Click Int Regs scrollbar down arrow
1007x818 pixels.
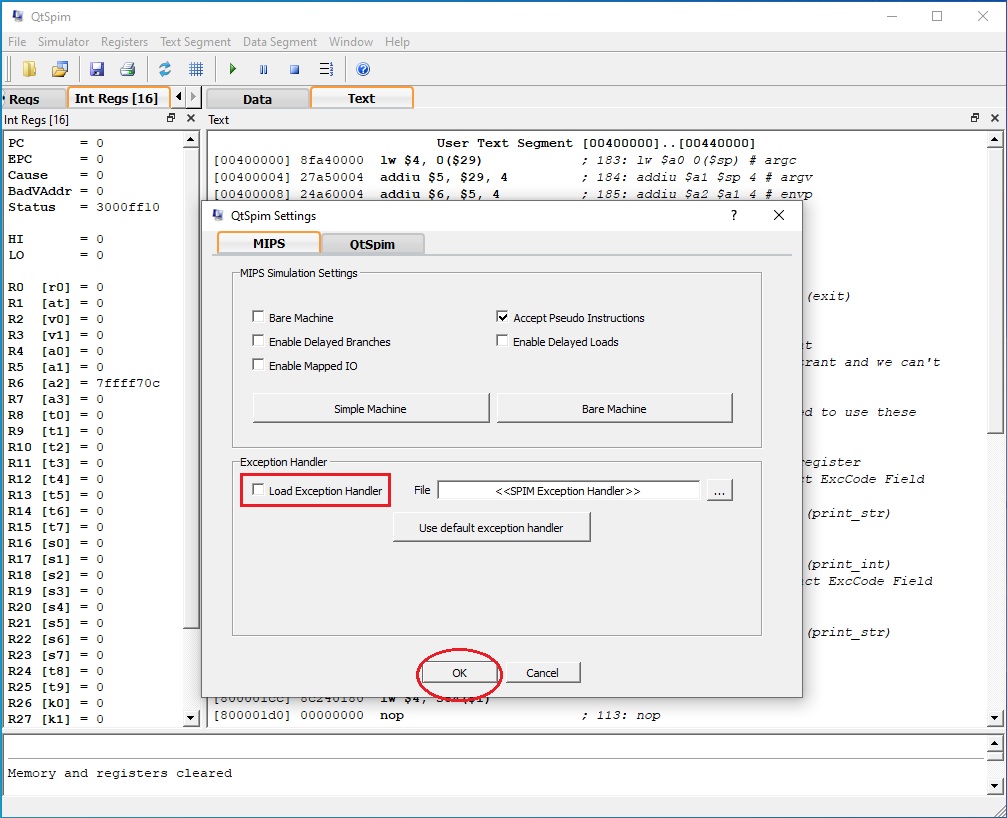point(191,718)
